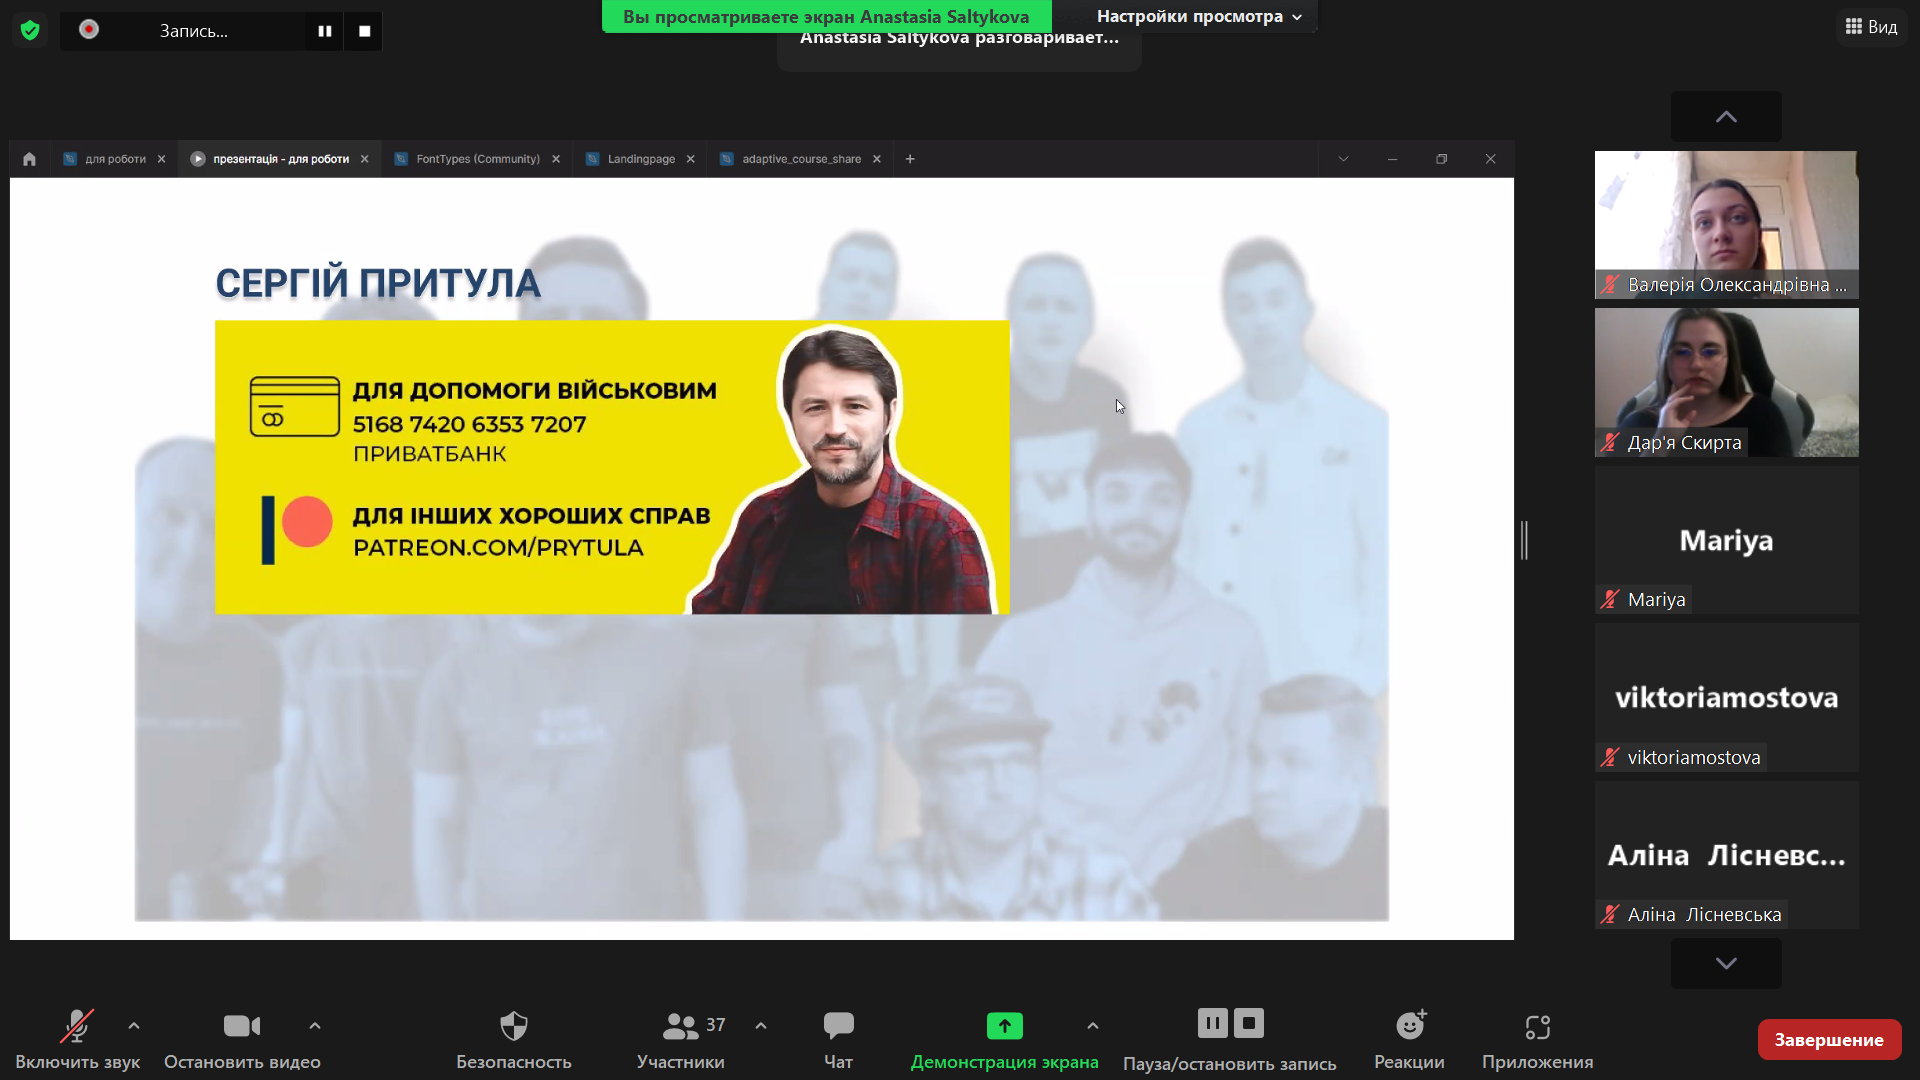Expand screen share options arrow
The height and width of the screenshot is (1080, 1920).
(1093, 1026)
